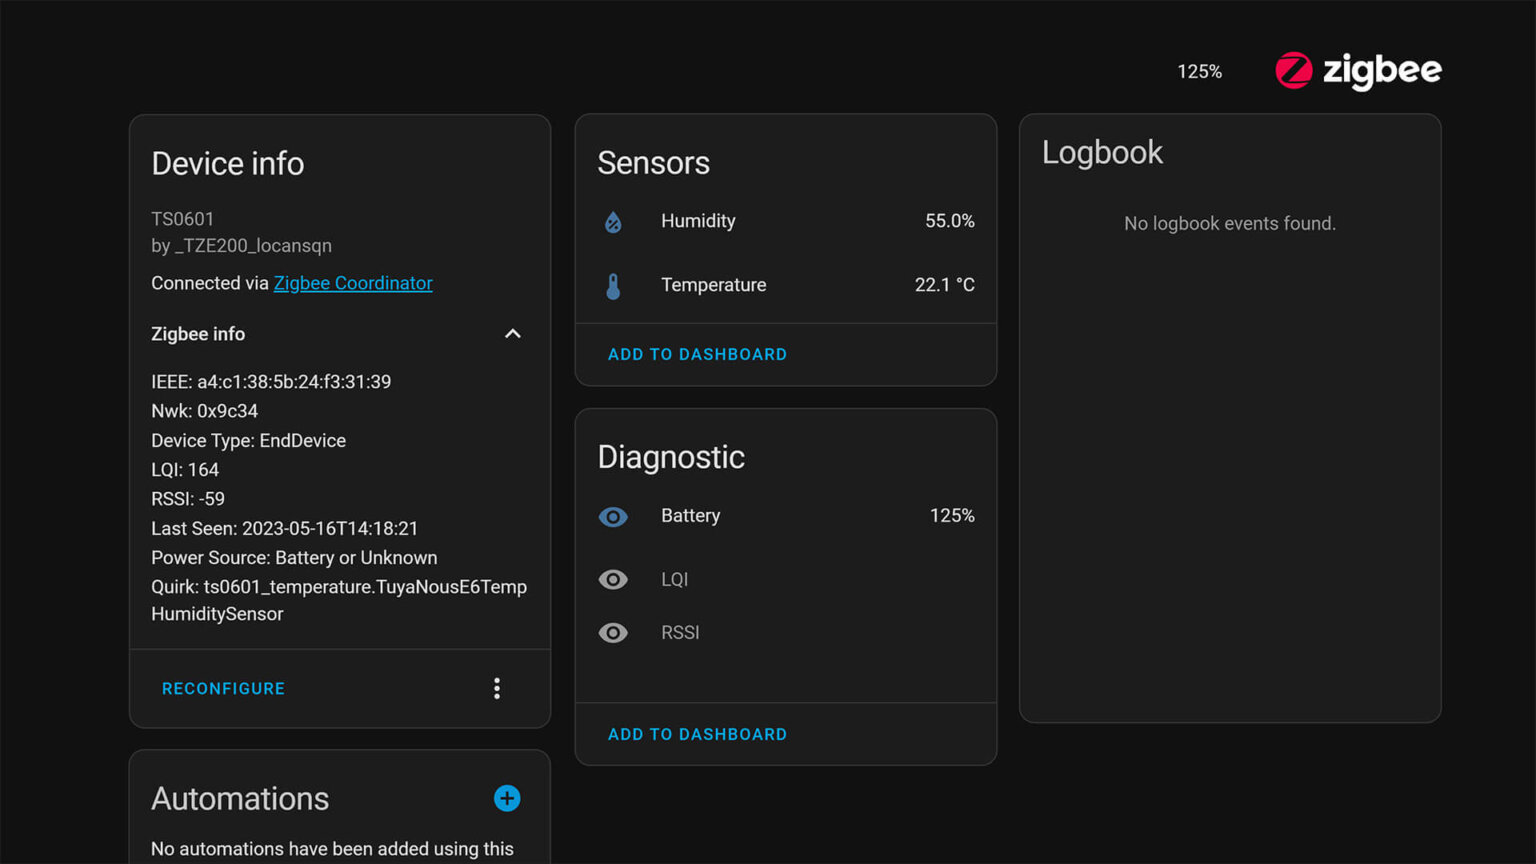Open the three-dot device options menu
Viewport: 1536px width, 864px height.
click(497, 688)
